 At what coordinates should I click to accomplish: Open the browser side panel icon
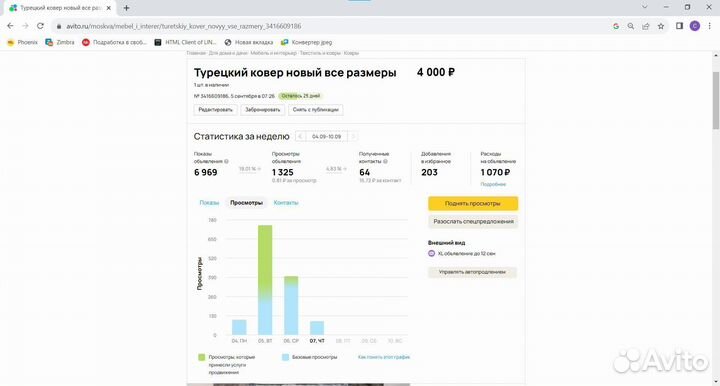pos(680,26)
